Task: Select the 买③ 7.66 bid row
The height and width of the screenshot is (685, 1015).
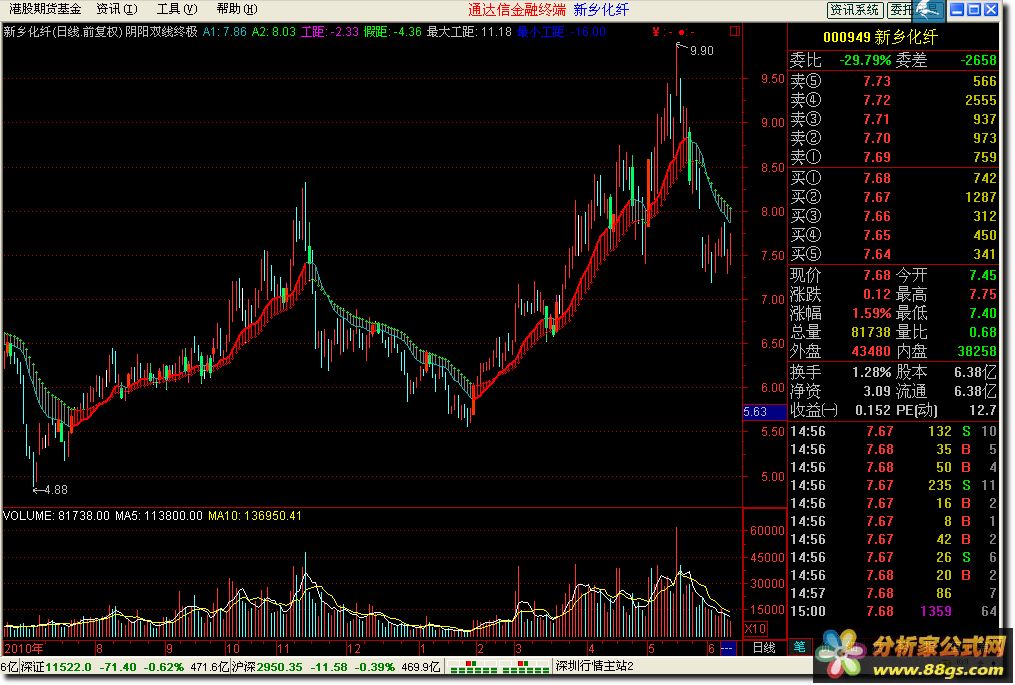Action: (x=893, y=216)
